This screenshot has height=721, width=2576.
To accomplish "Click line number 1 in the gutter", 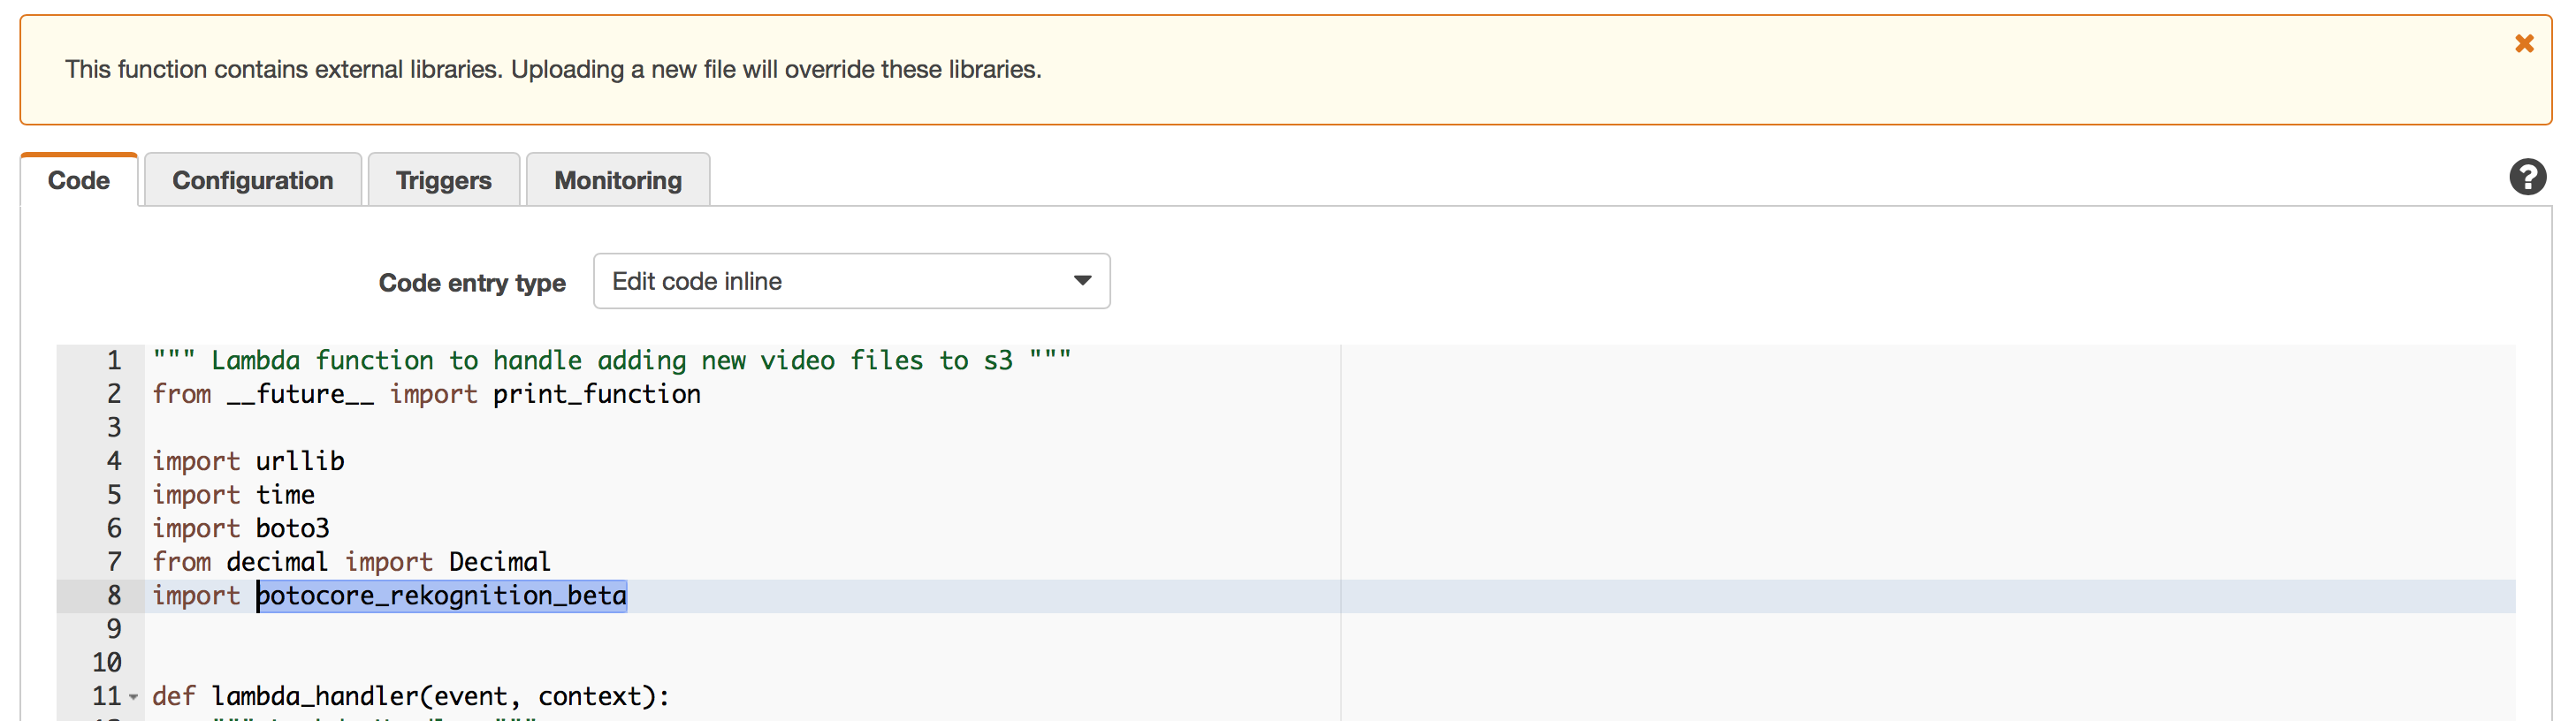I will tap(114, 361).
